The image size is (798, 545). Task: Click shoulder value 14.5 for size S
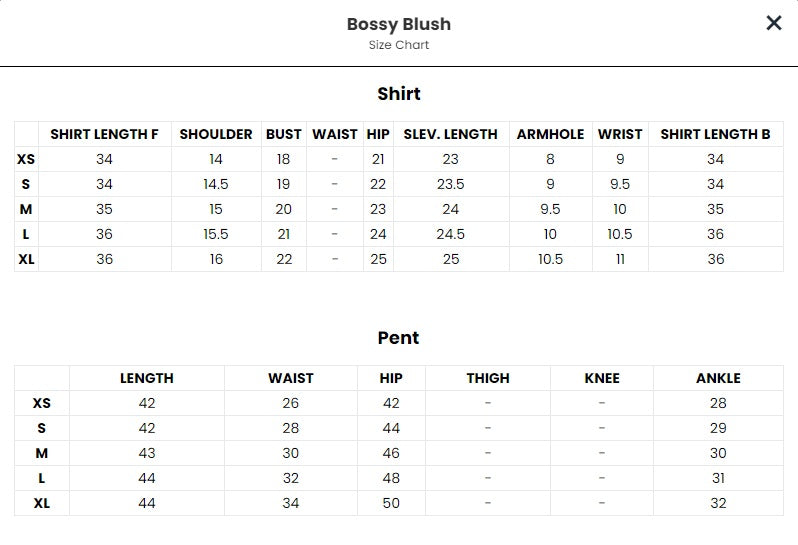point(216,184)
